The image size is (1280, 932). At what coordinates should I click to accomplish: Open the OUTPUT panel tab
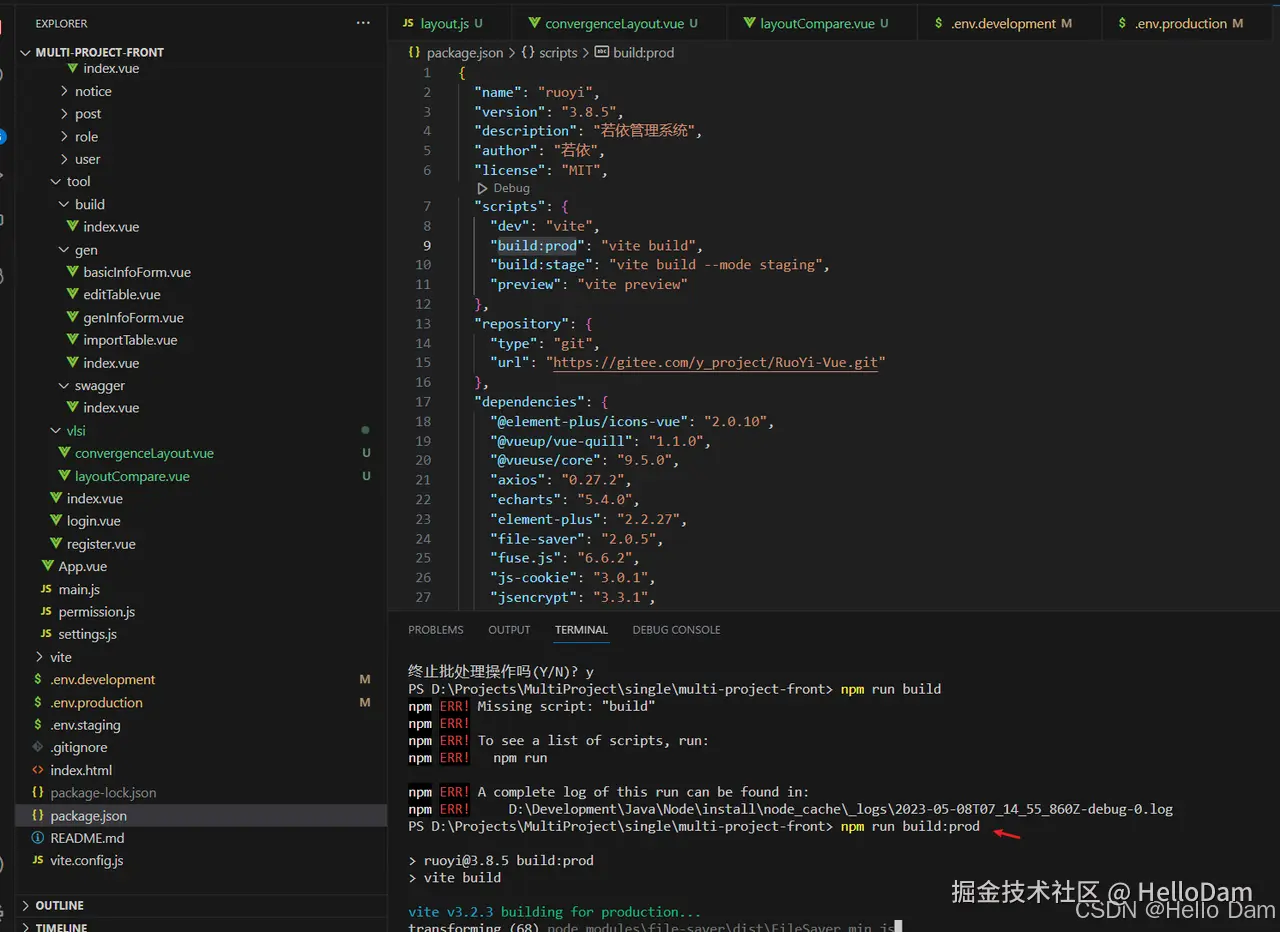(x=509, y=630)
